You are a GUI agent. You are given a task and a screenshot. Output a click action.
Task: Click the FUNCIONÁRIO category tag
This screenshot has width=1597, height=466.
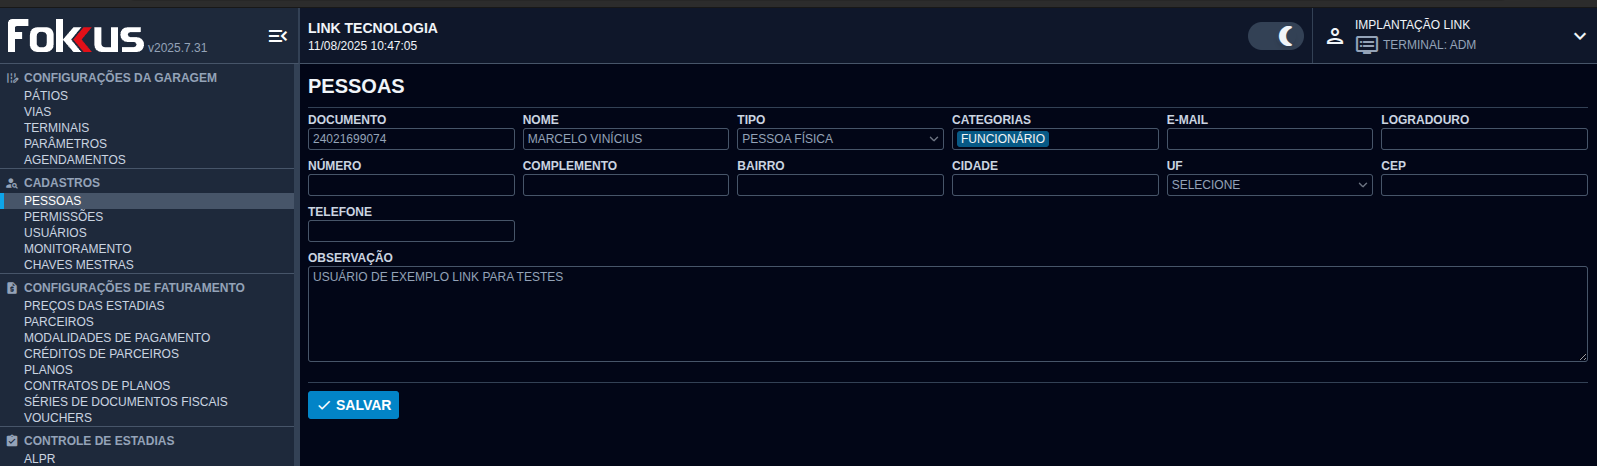coord(1002,139)
